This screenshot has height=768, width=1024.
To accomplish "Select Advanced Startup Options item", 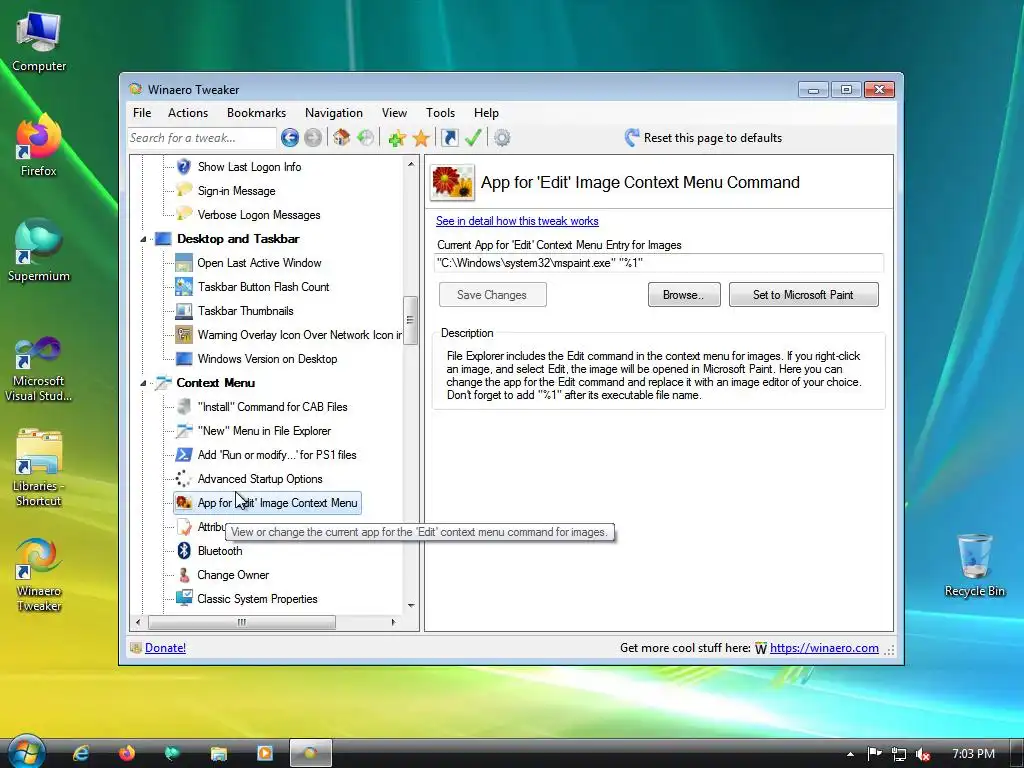I will (x=260, y=479).
